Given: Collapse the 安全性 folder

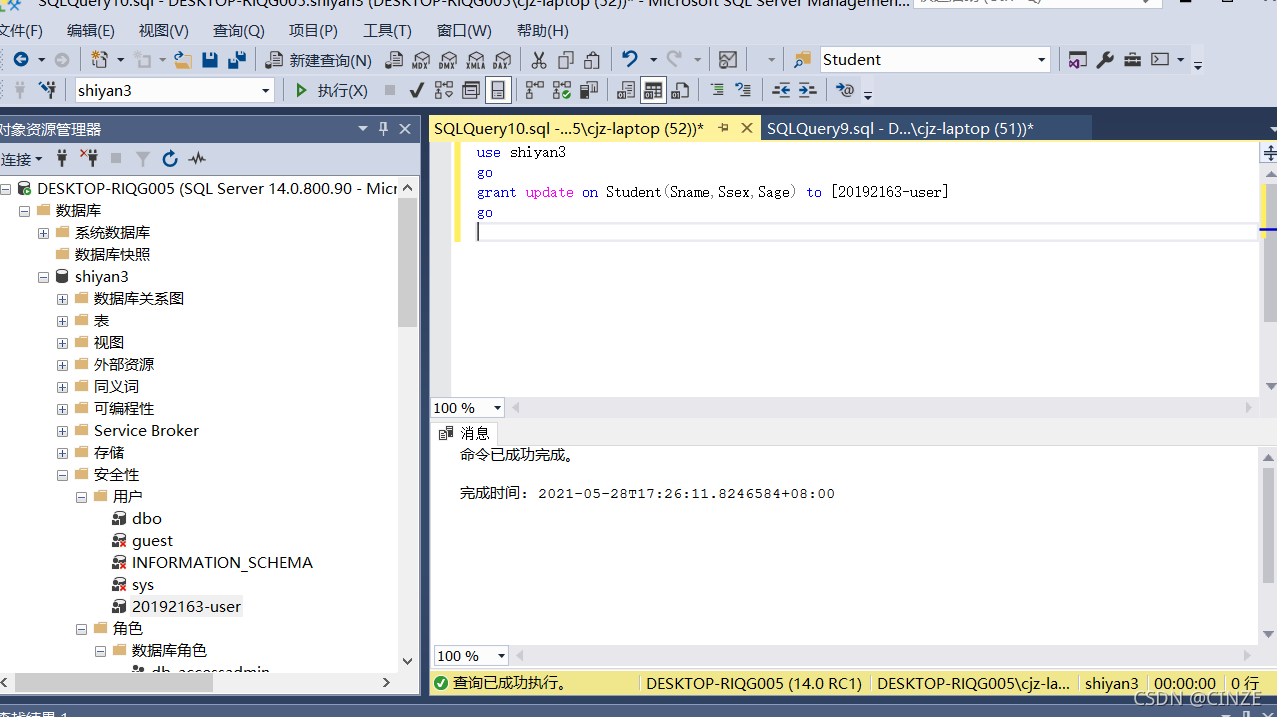Looking at the screenshot, I should pyautogui.click(x=62, y=475).
